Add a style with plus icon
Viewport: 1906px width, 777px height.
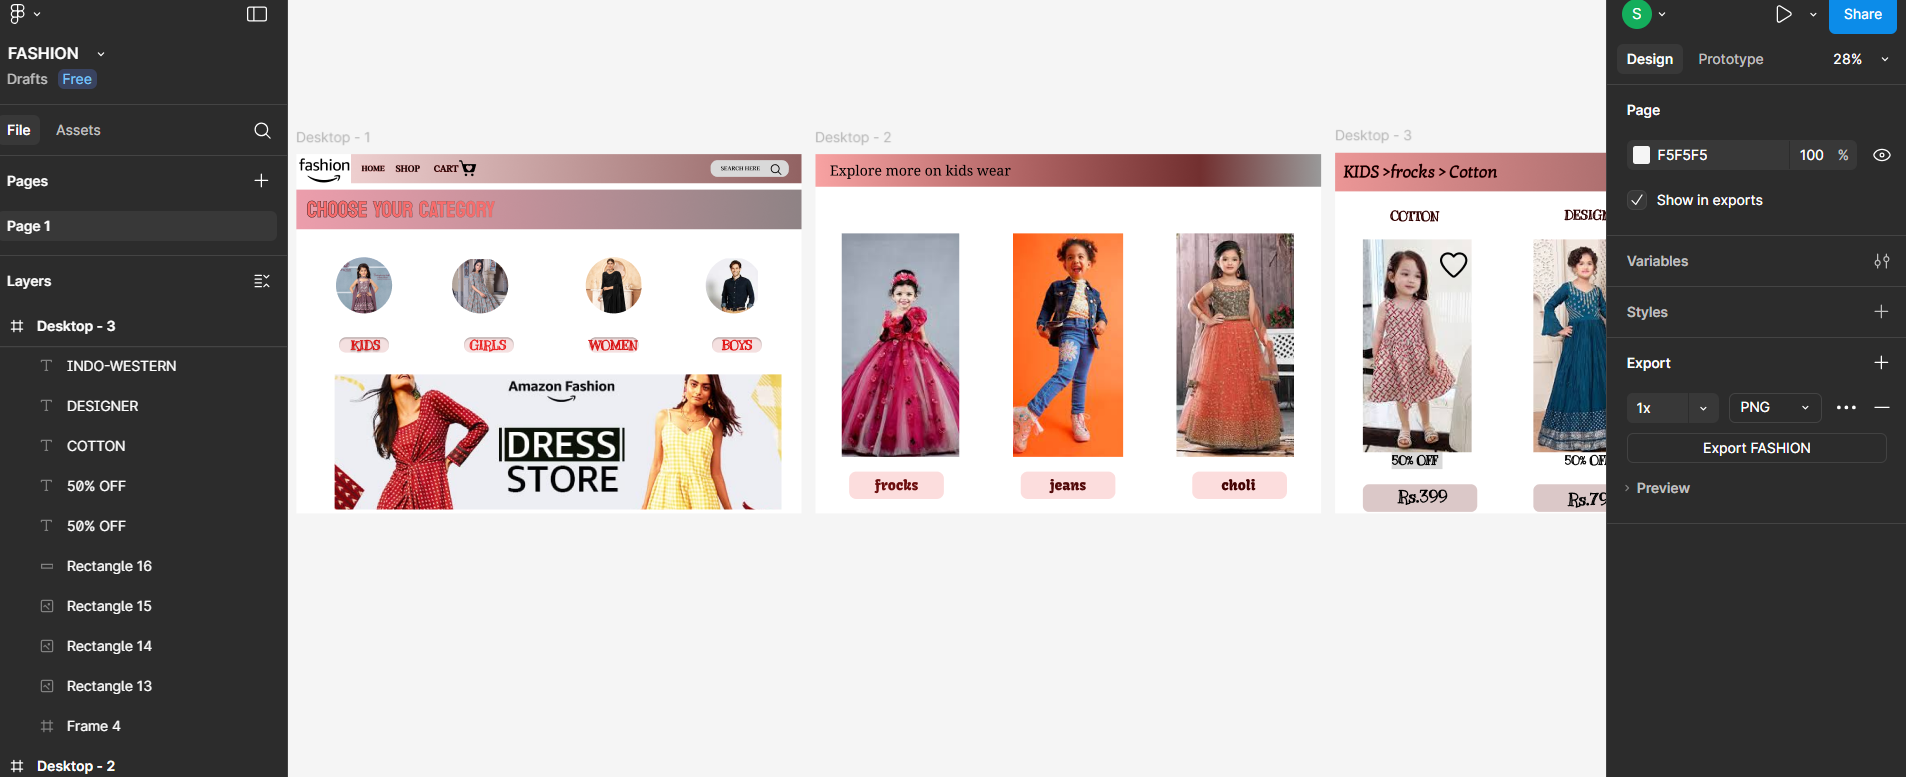1881,312
